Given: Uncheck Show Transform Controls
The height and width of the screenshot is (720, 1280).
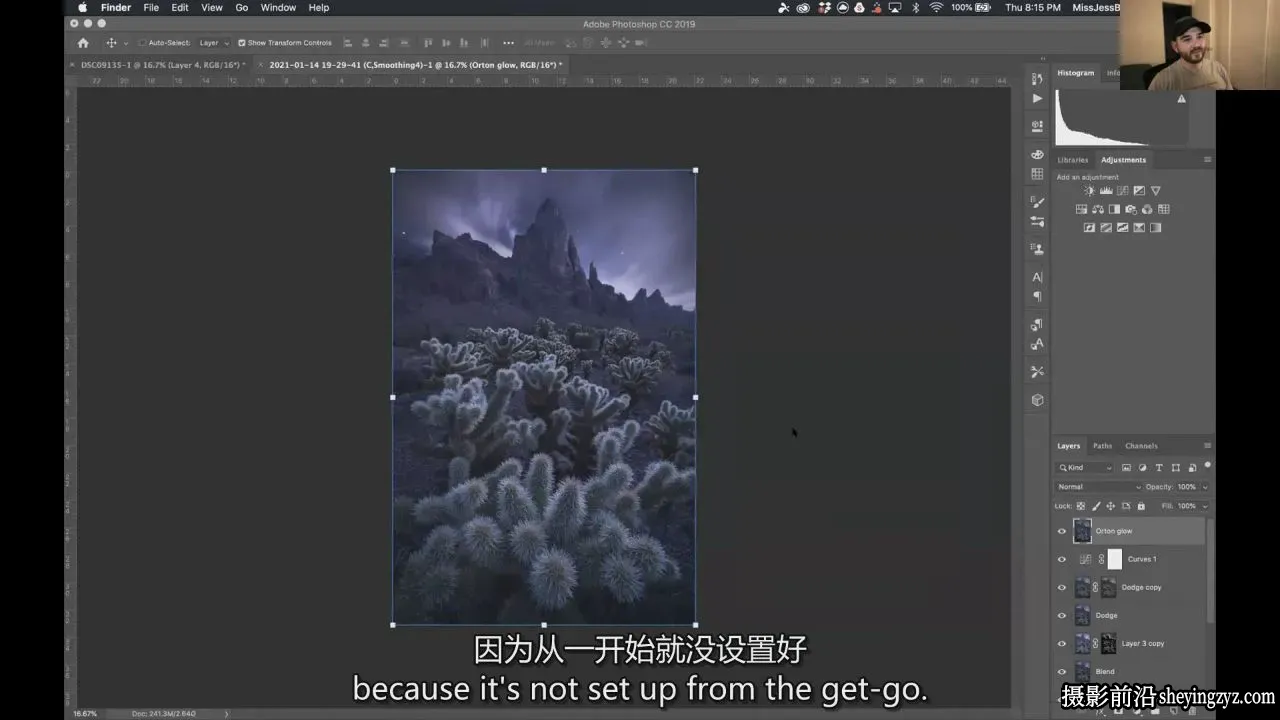Looking at the screenshot, I should [x=242, y=43].
